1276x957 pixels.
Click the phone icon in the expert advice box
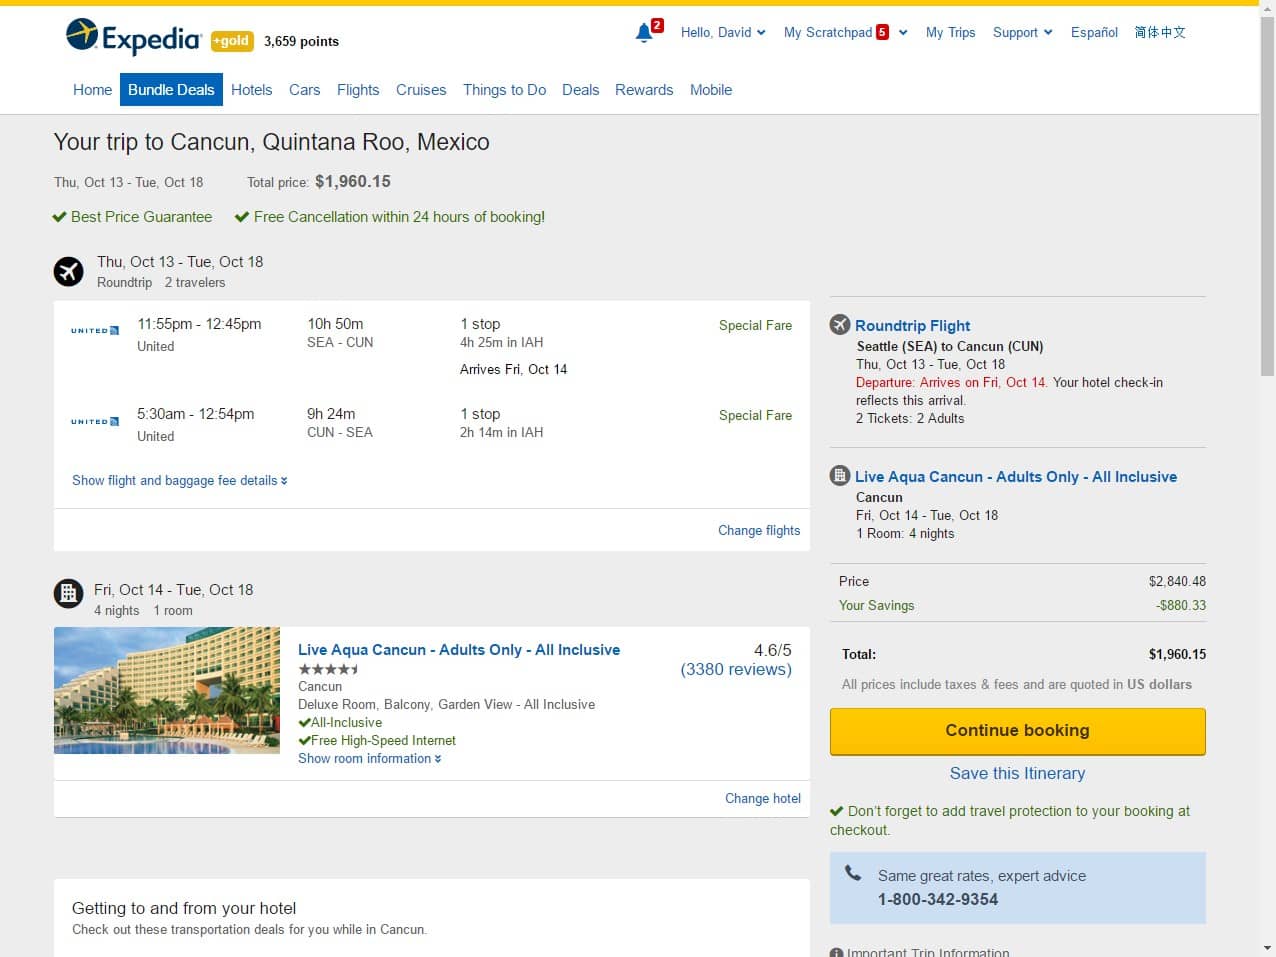852,873
